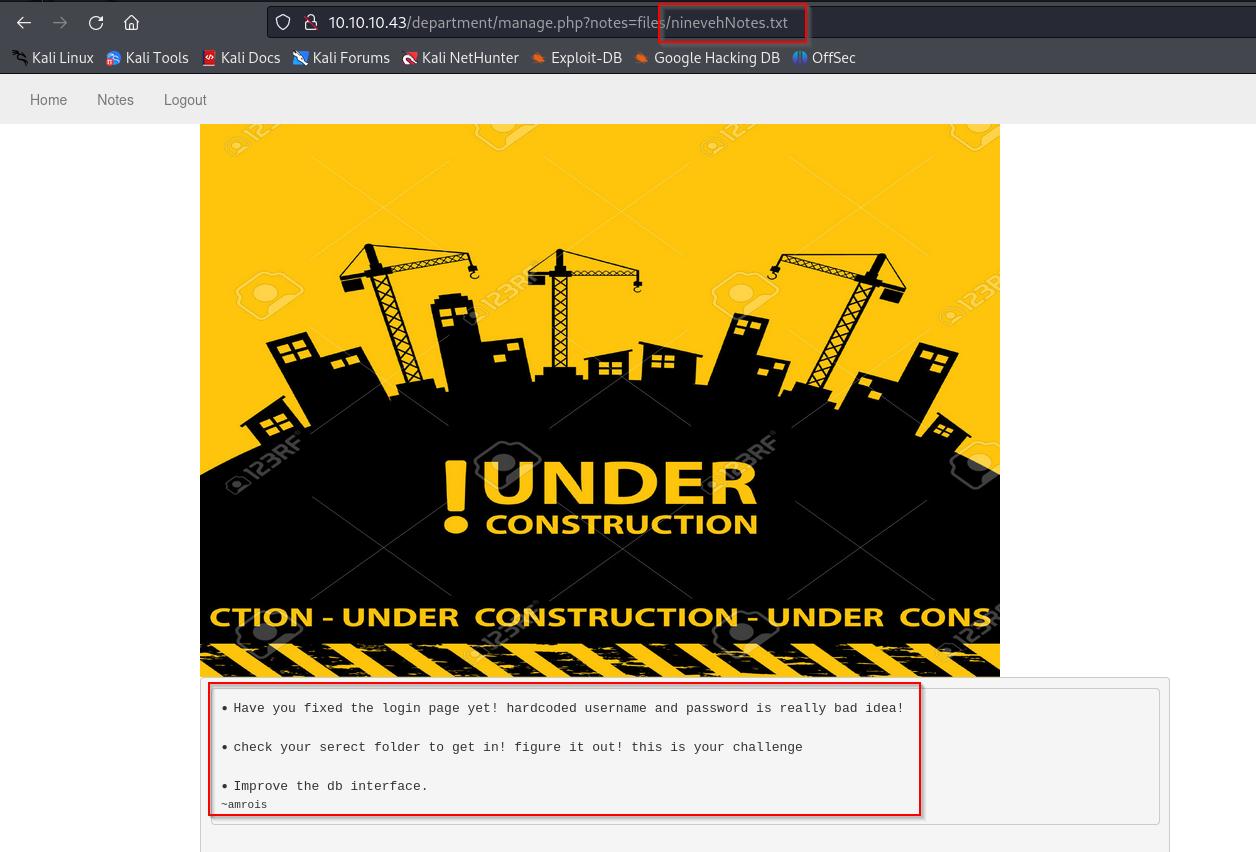Click the Under Construction image
This screenshot has height=852, width=1256.
click(600, 400)
